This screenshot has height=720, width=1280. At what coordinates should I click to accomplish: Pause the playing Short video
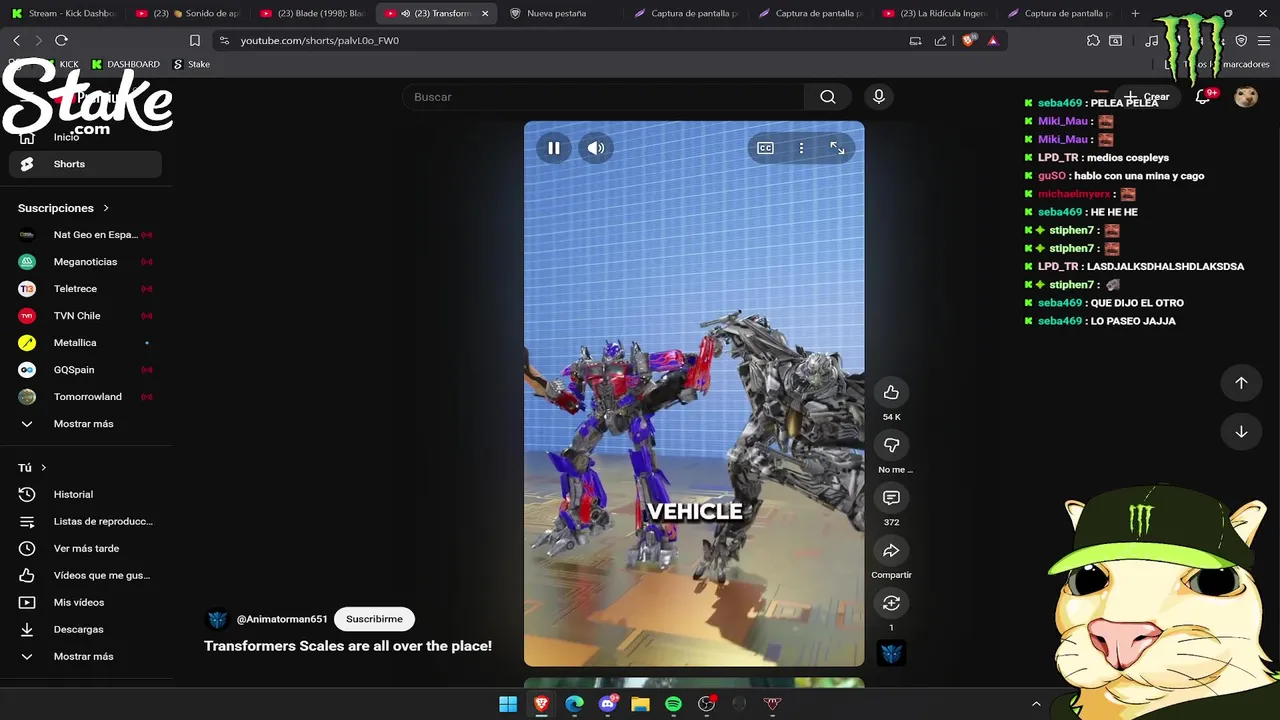(x=553, y=148)
